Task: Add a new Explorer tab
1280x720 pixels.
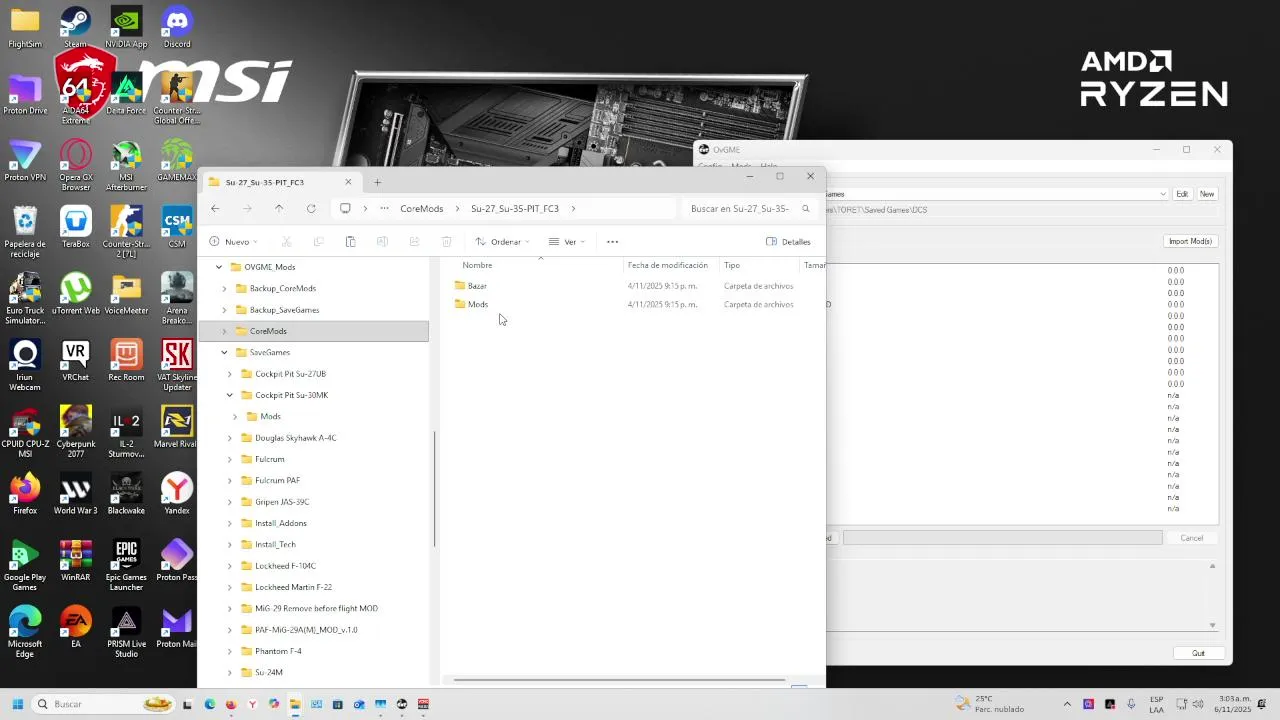Action: [x=377, y=182]
